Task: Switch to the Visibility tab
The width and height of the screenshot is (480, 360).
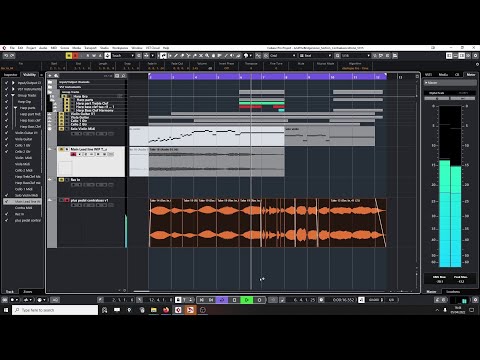Action: coord(29,75)
